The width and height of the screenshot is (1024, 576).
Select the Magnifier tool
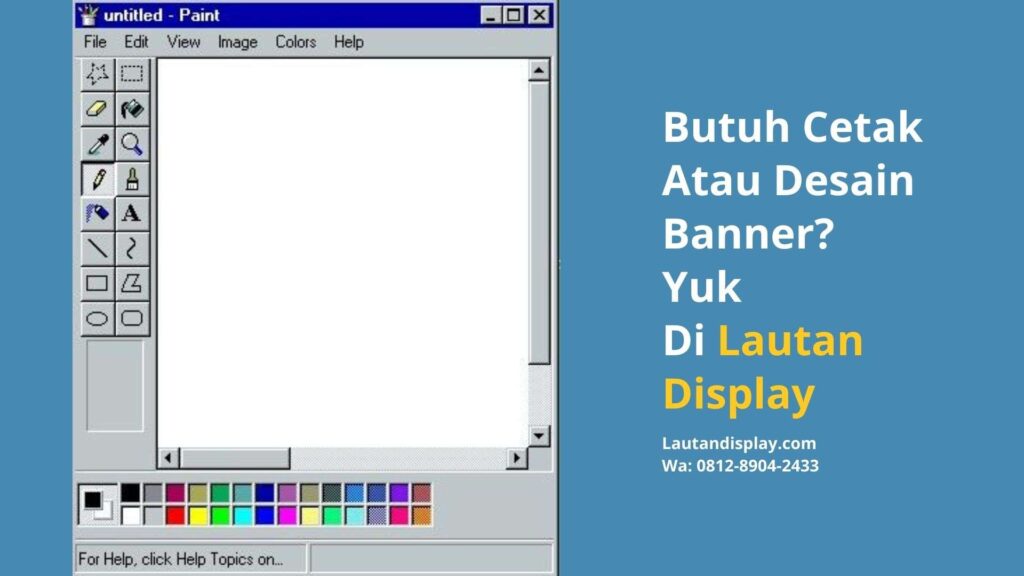coord(131,144)
